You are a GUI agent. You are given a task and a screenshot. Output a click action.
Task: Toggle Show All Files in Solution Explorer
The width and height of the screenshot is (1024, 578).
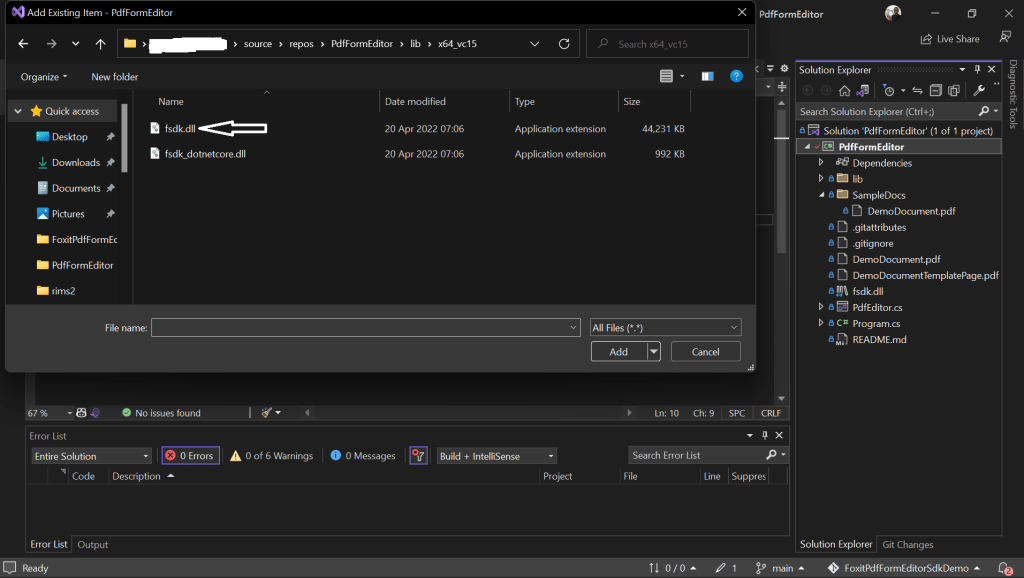tap(954, 90)
